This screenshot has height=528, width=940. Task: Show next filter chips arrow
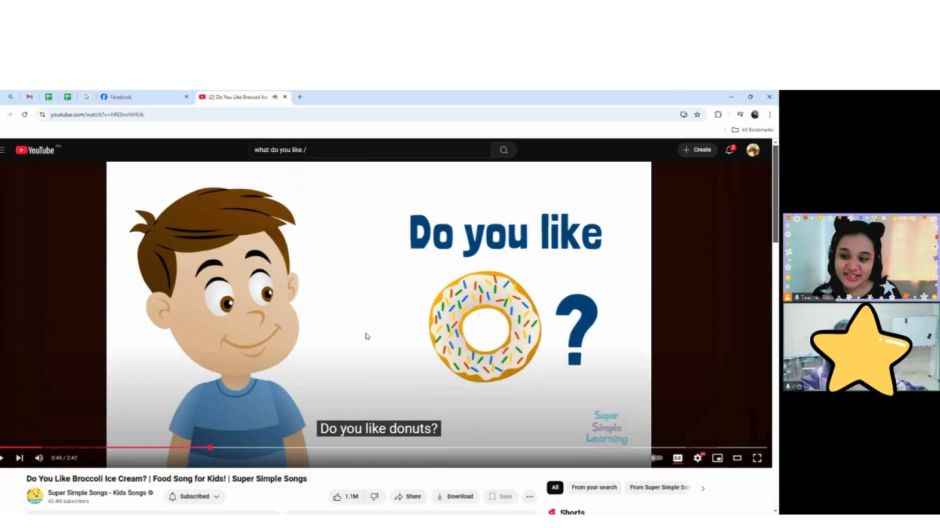[703, 488]
